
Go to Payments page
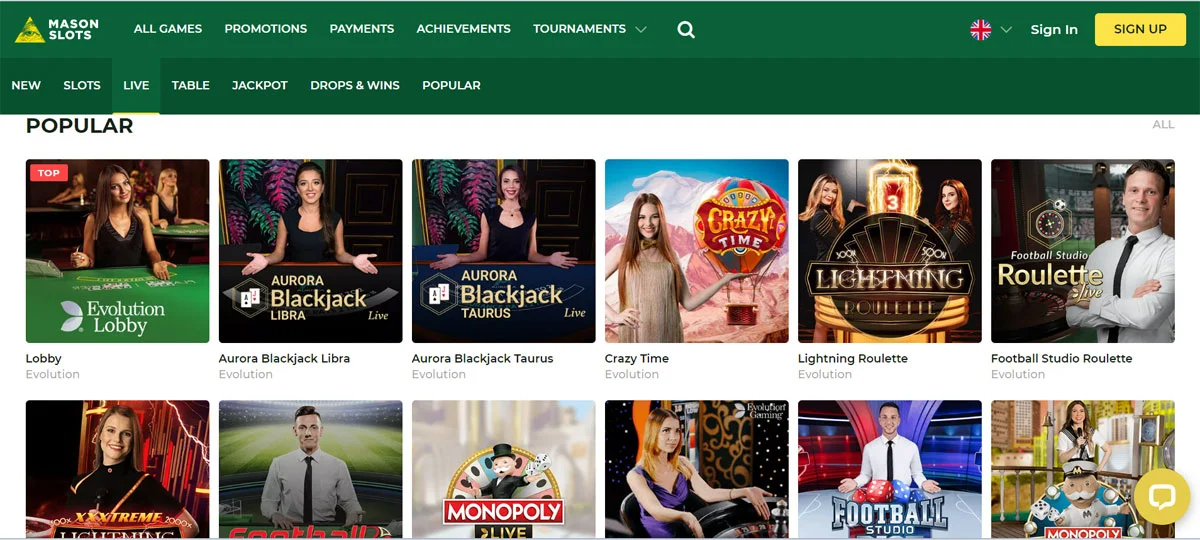pos(362,29)
